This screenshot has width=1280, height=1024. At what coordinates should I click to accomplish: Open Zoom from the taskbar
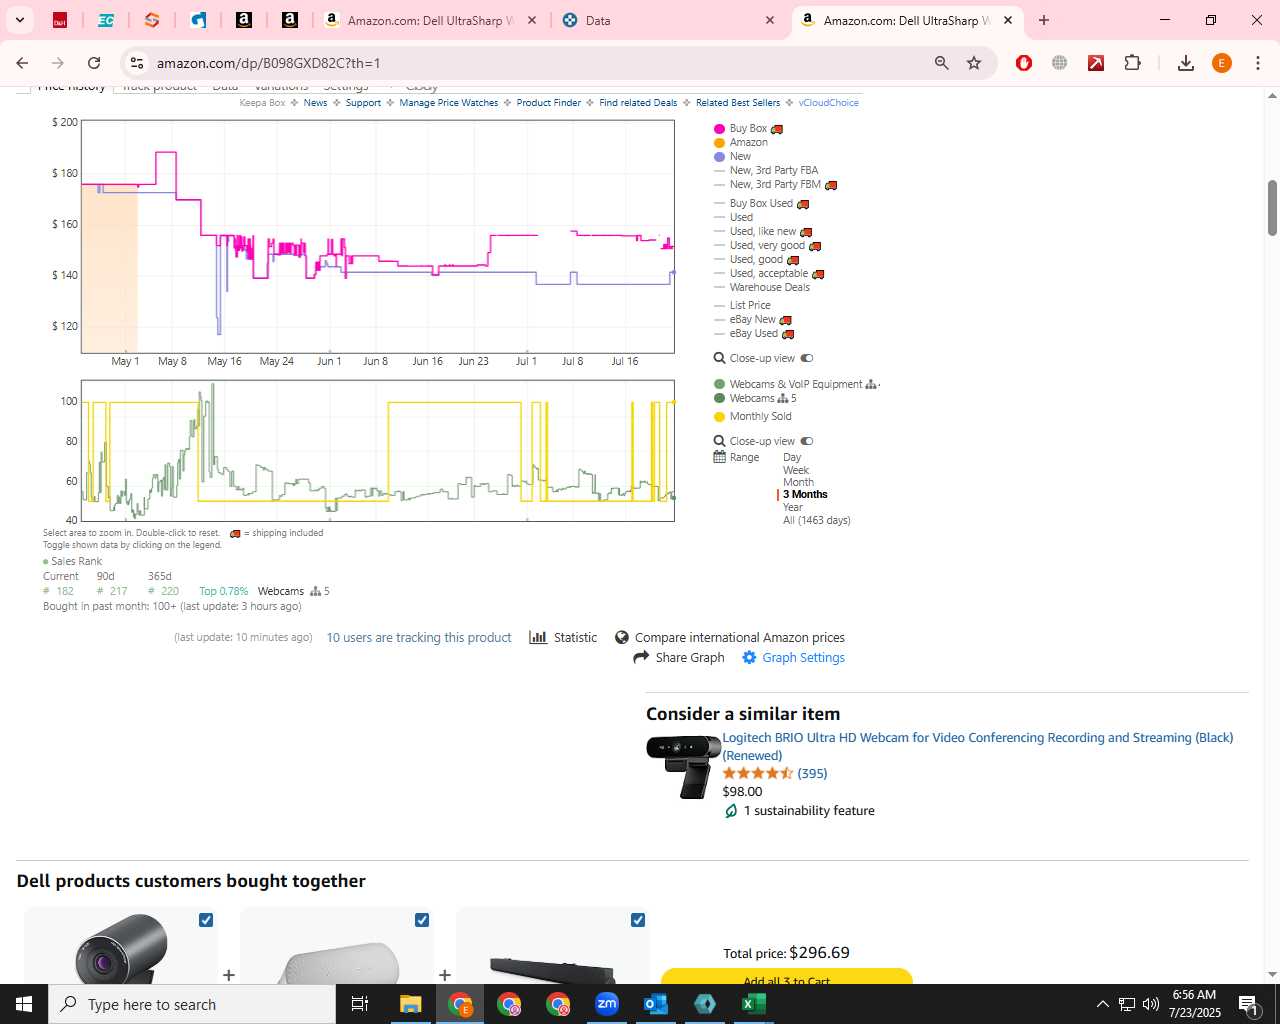pyautogui.click(x=607, y=1004)
